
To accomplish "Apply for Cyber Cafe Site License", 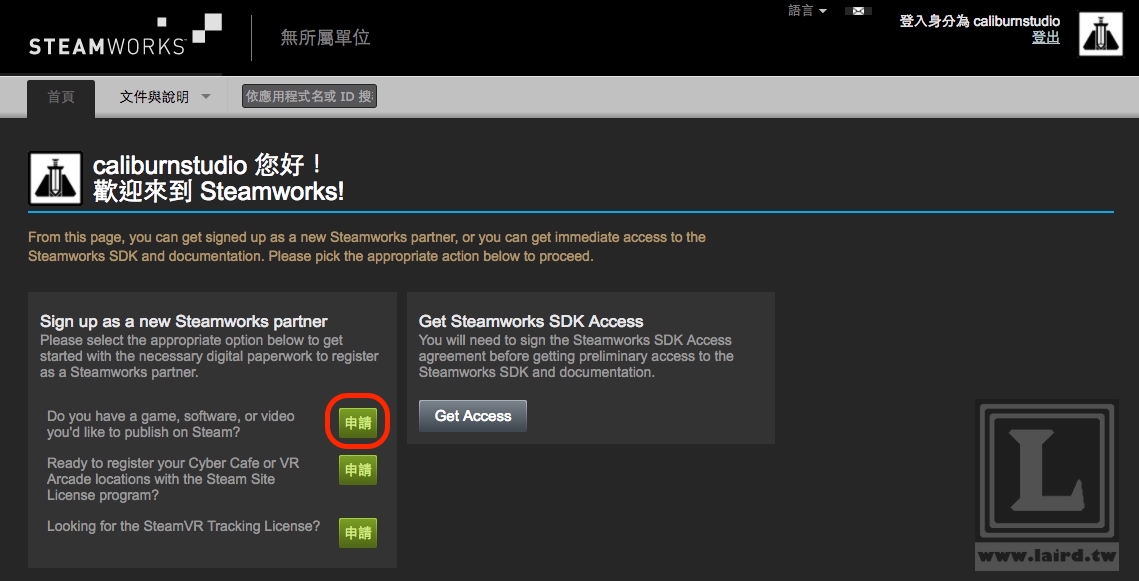I will pos(358,471).
